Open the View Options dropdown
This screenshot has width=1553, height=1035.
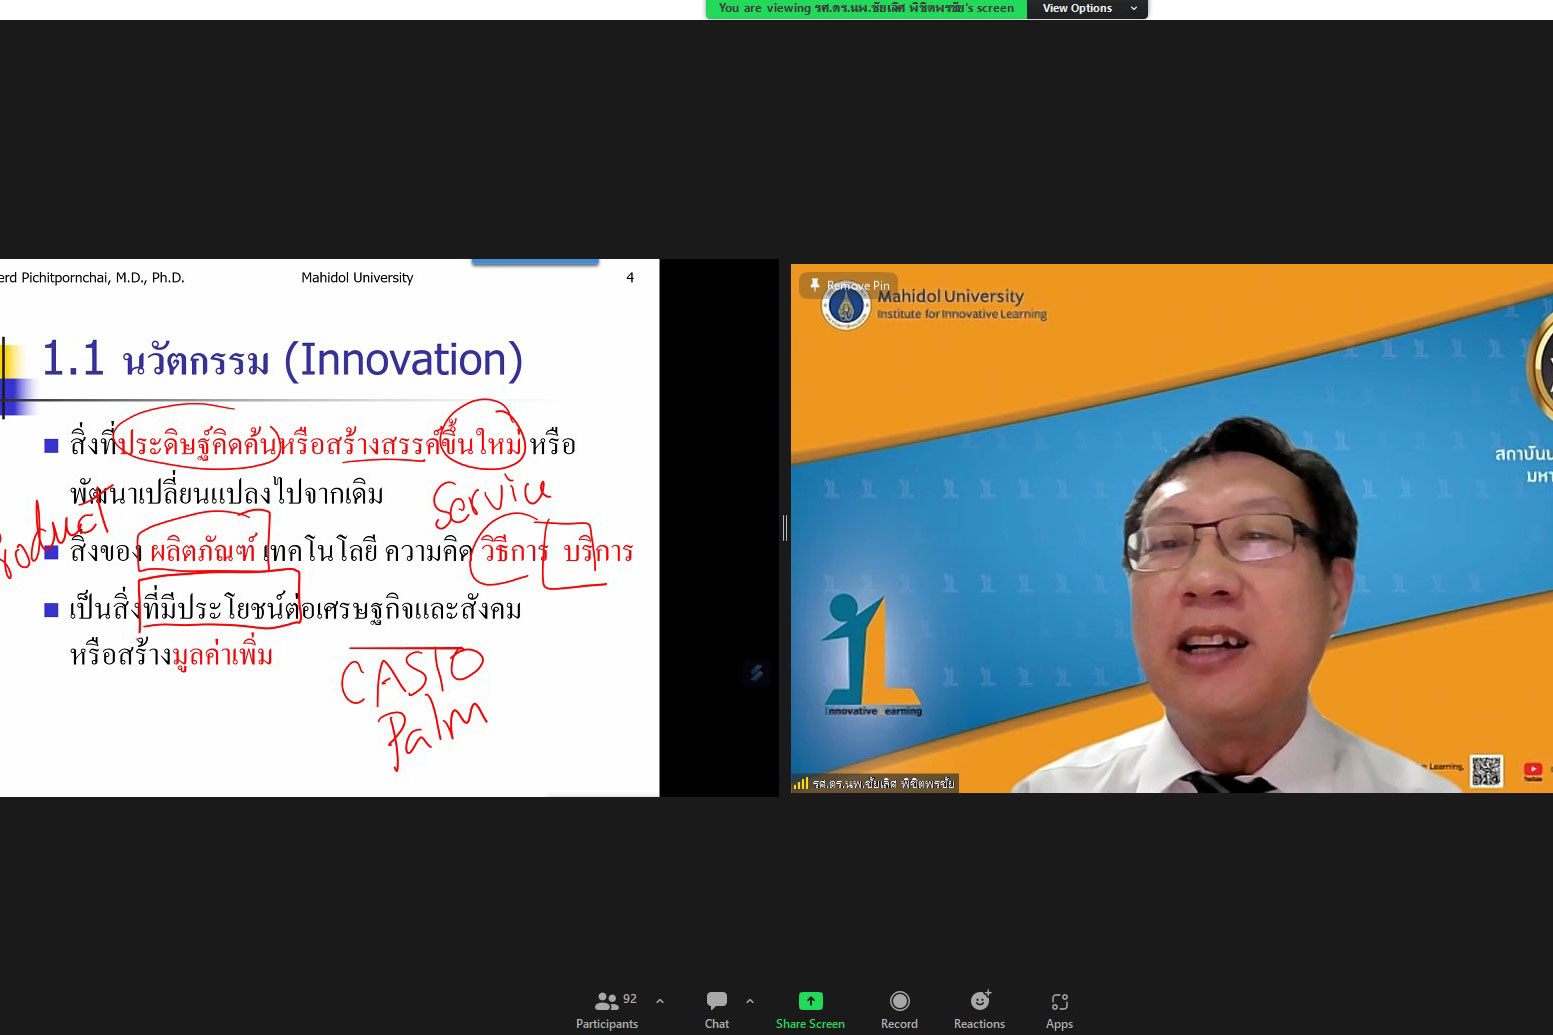tap(1077, 8)
